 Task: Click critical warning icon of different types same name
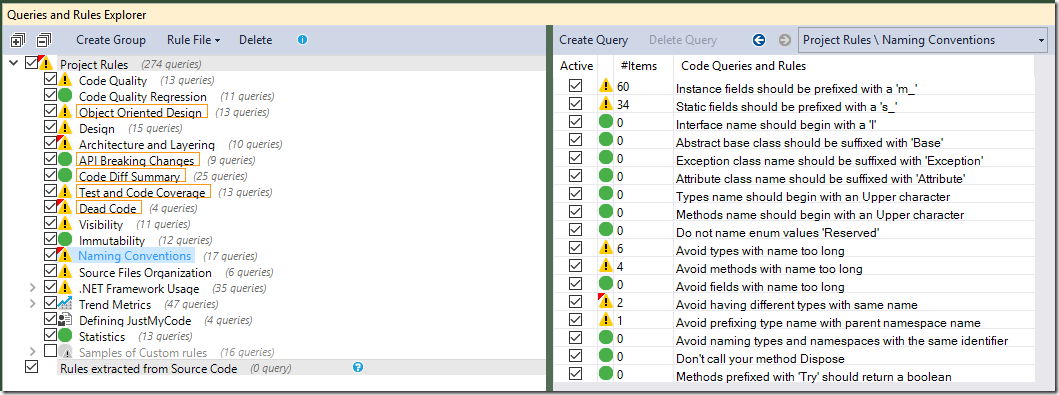point(606,302)
